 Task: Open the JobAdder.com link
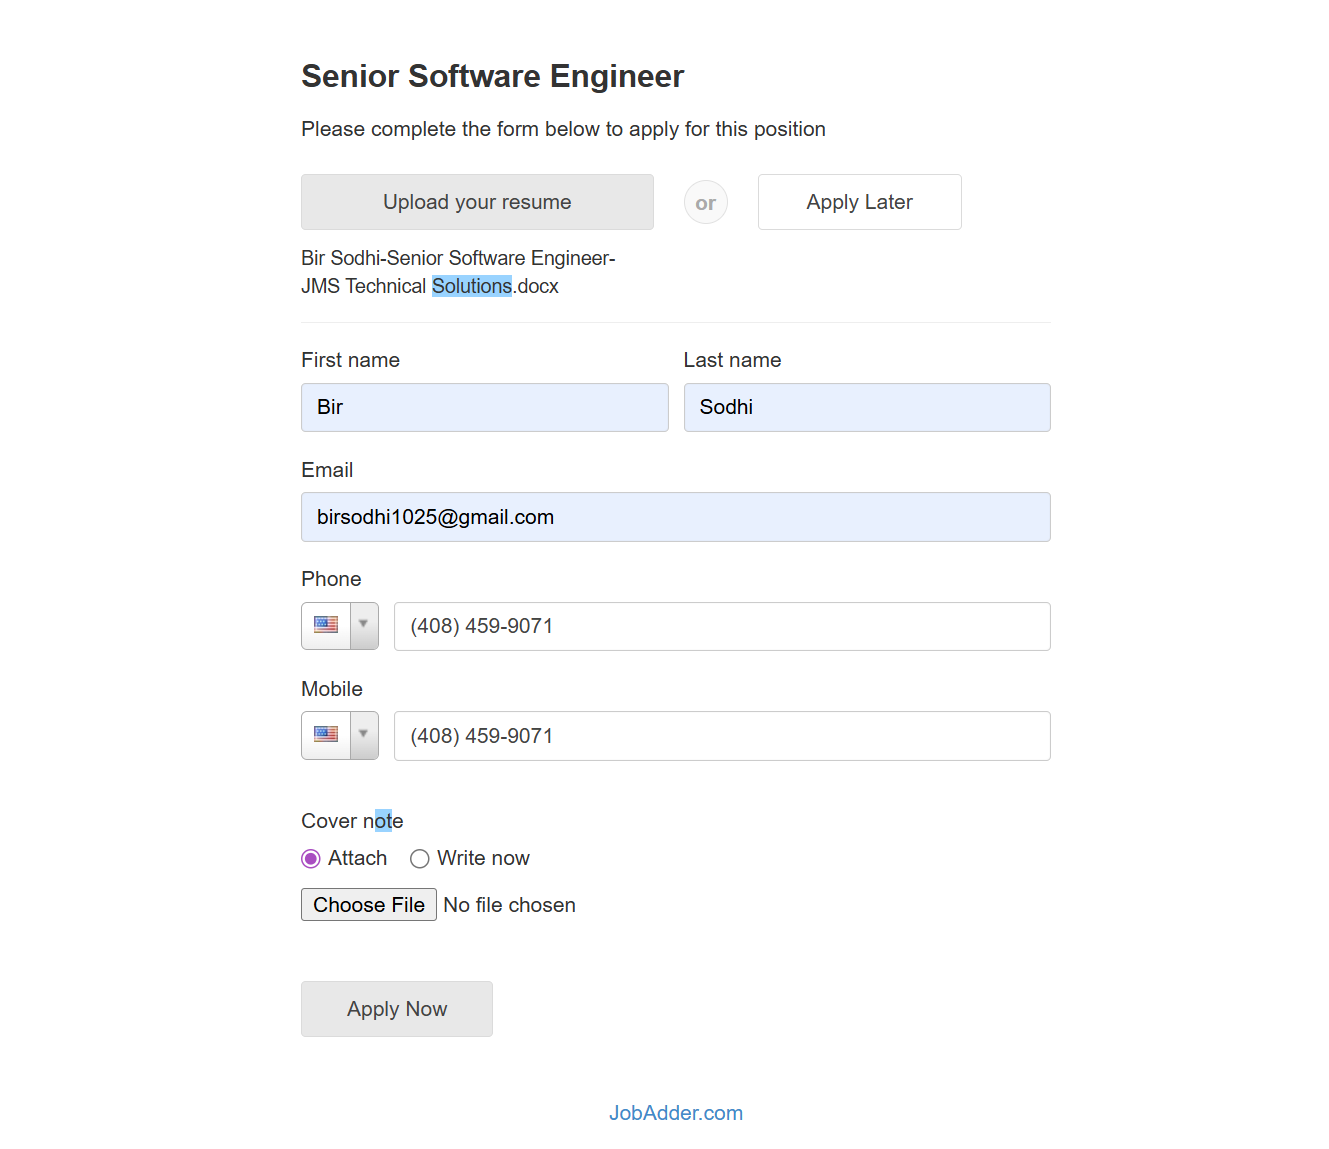[x=675, y=1113]
